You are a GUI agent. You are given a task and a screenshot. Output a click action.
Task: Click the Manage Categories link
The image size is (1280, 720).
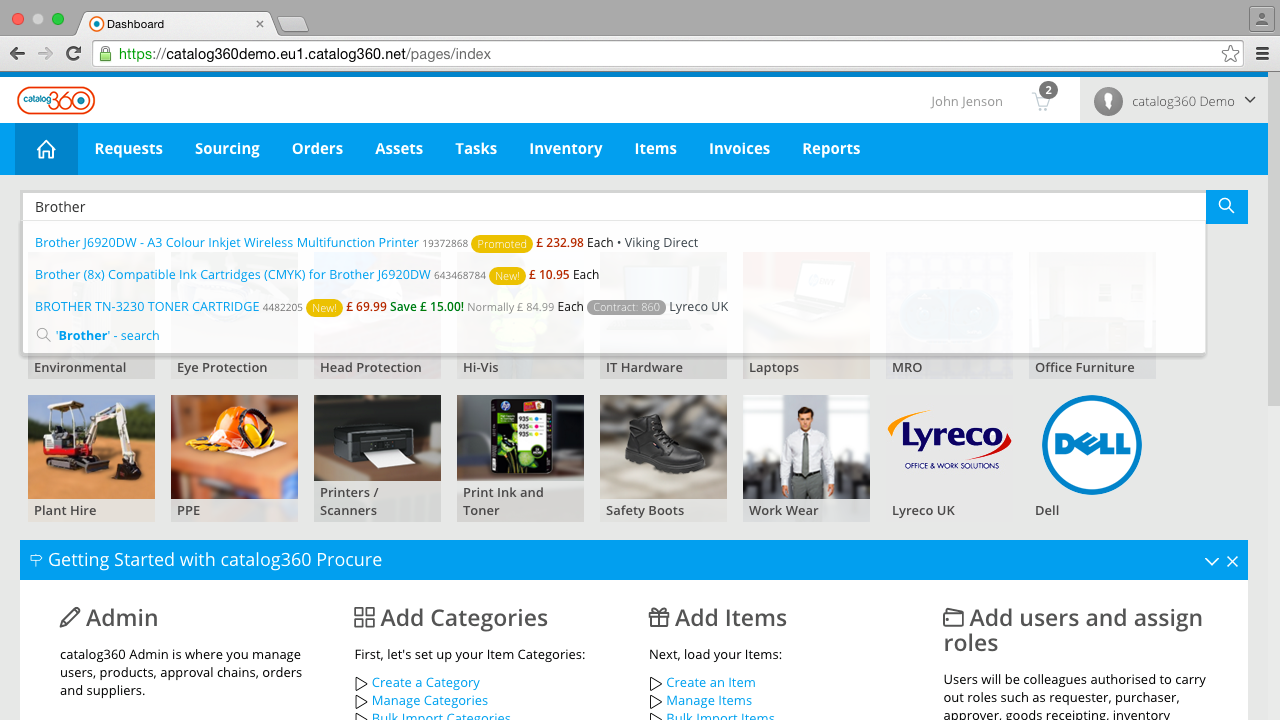click(x=430, y=701)
